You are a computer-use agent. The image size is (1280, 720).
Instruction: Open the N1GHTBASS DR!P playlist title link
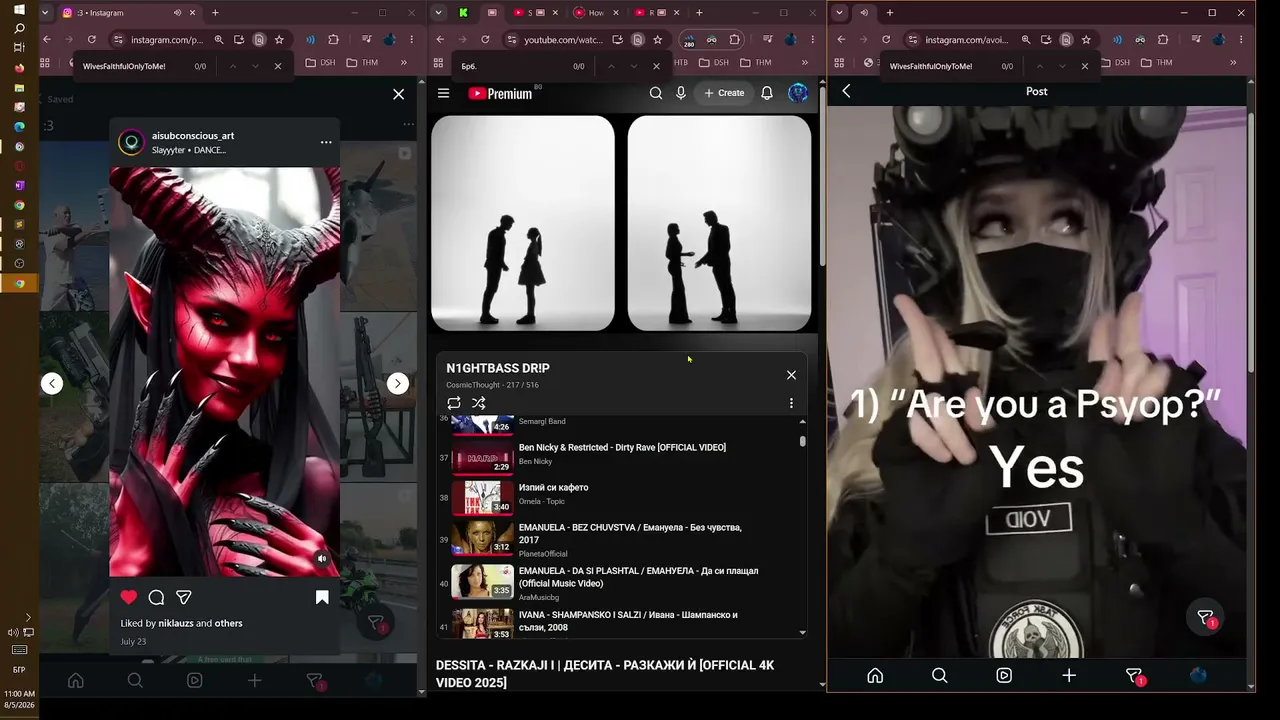(x=498, y=369)
